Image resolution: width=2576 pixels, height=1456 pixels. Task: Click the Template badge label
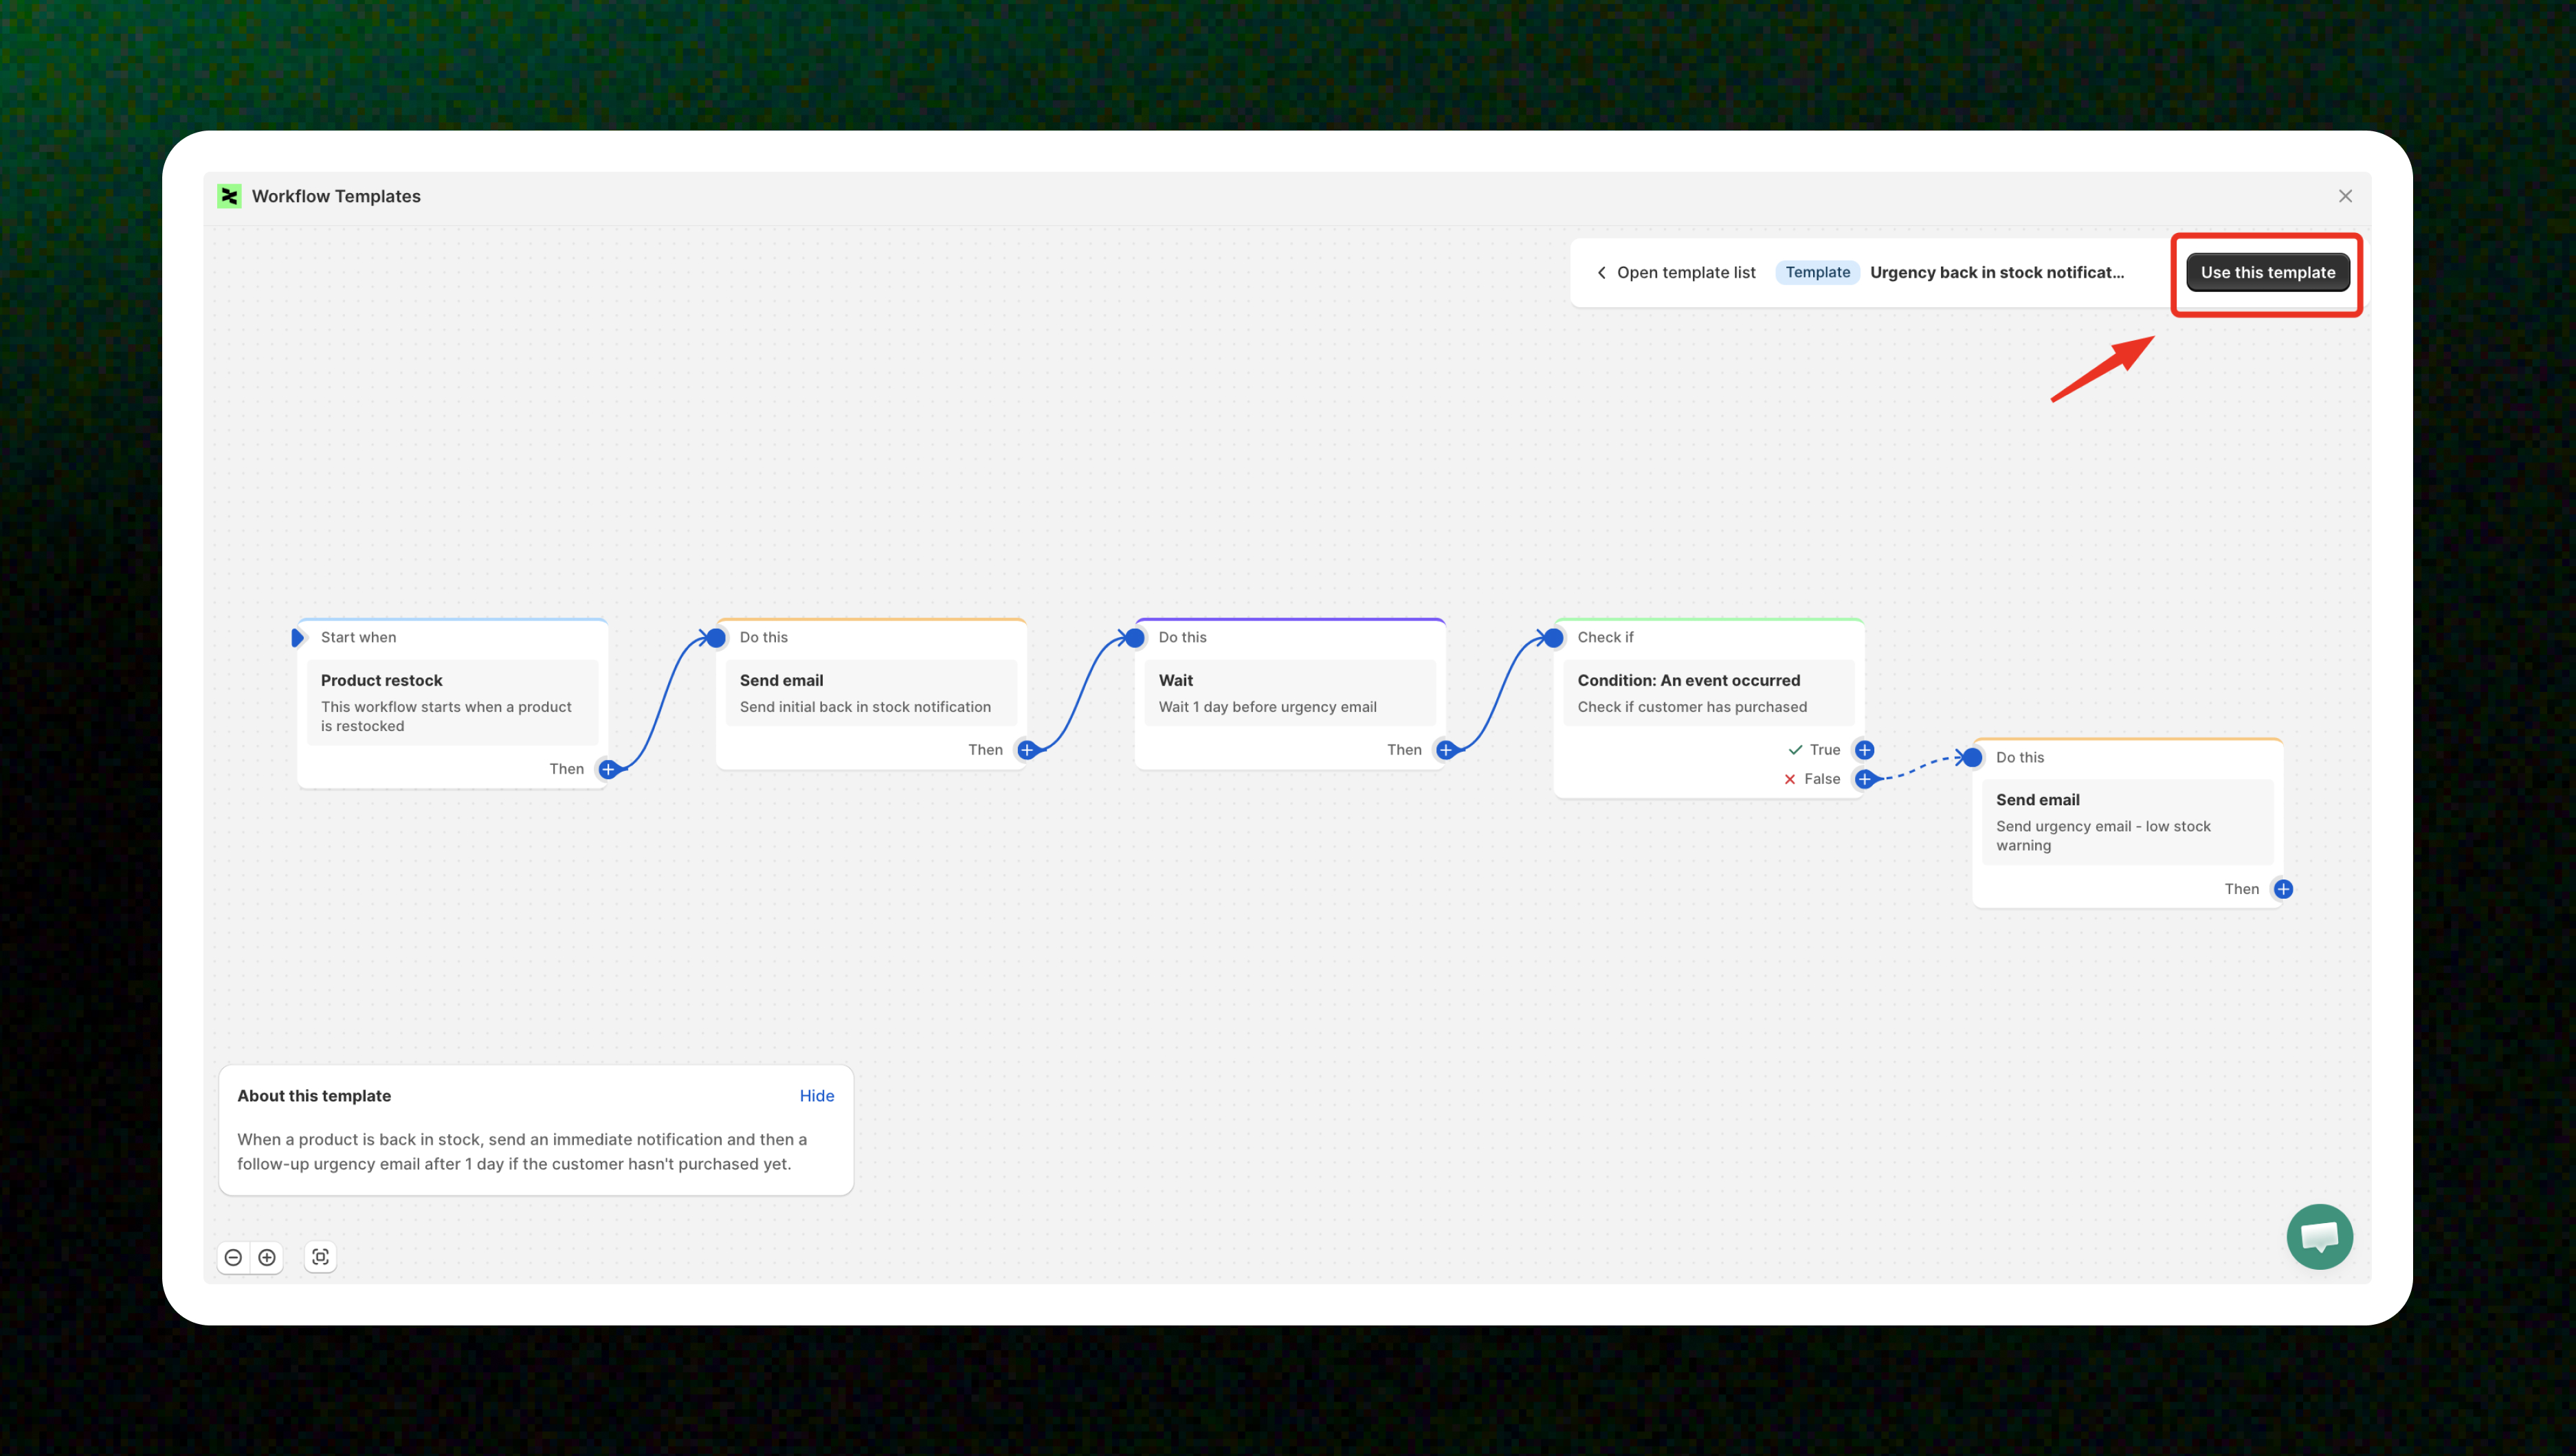tap(1817, 272)
